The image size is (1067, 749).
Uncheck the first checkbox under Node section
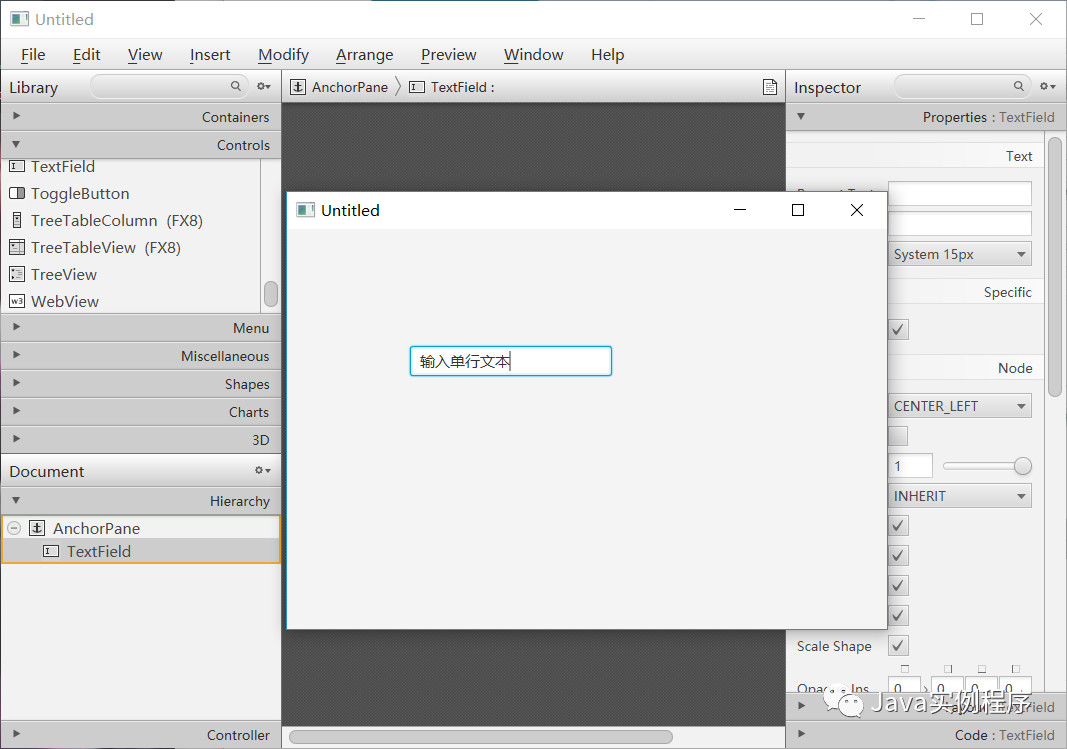click(897, 525)
